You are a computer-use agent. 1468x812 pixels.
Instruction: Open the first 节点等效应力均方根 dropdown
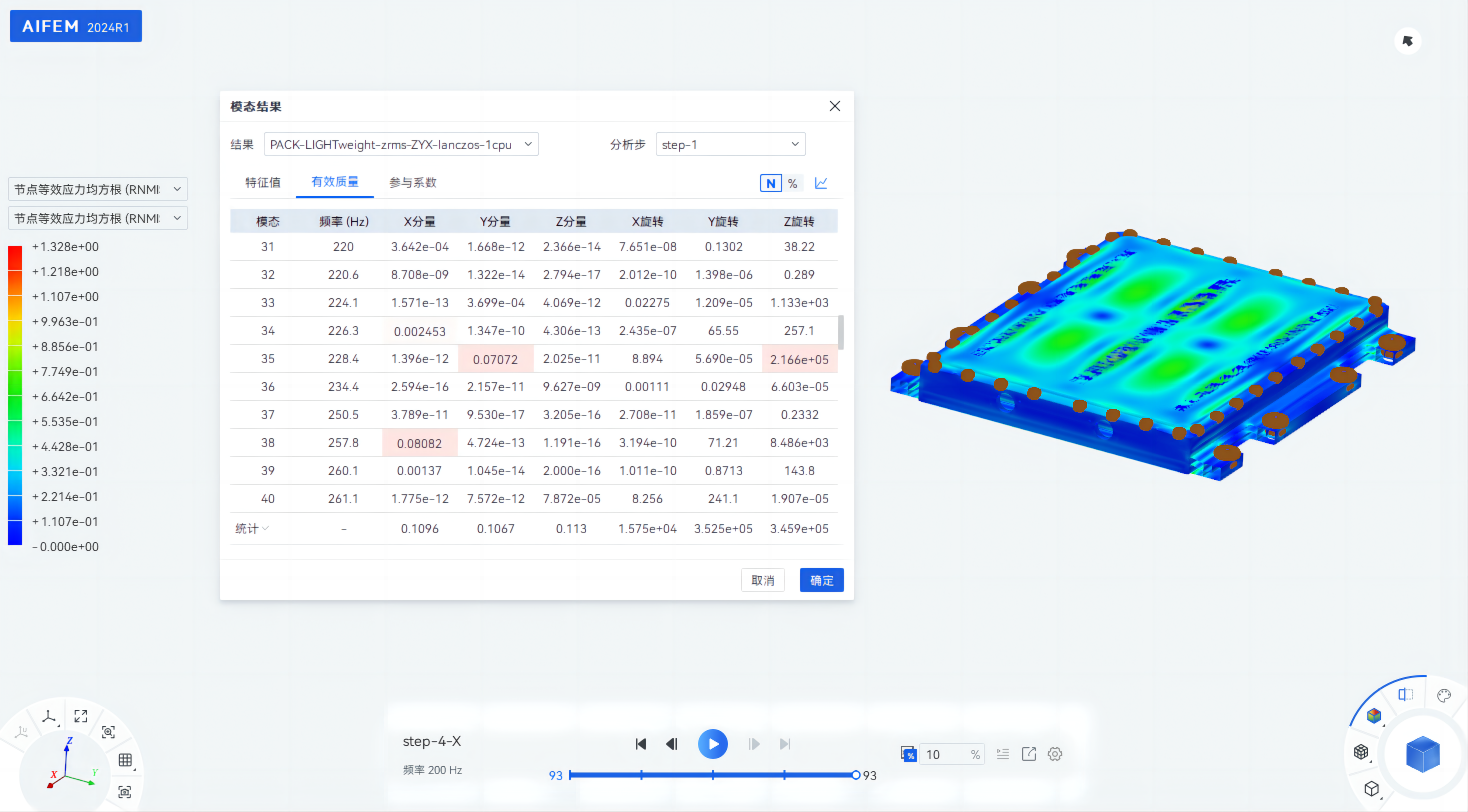tap(98, 189)
